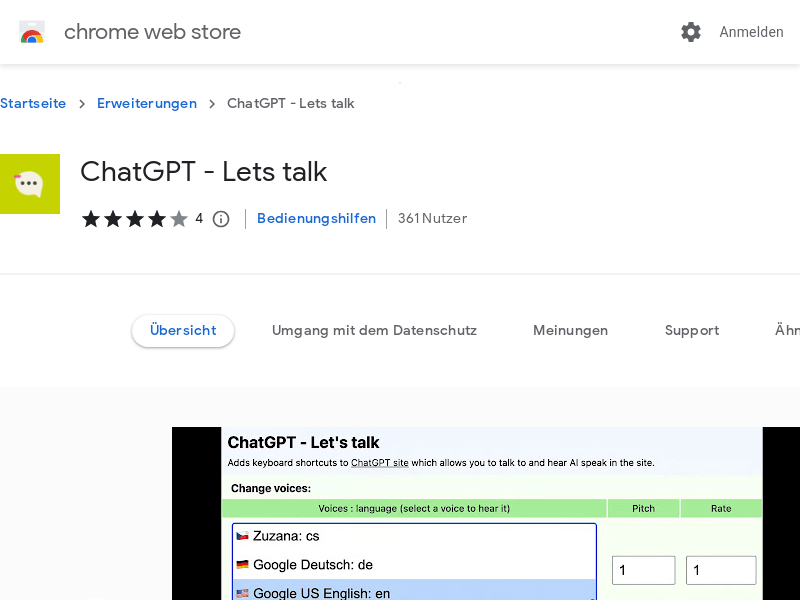Click the Anmelden sign-in link
Image resolution: width=800 pixels, height=600 pixels.
[751, 32]
